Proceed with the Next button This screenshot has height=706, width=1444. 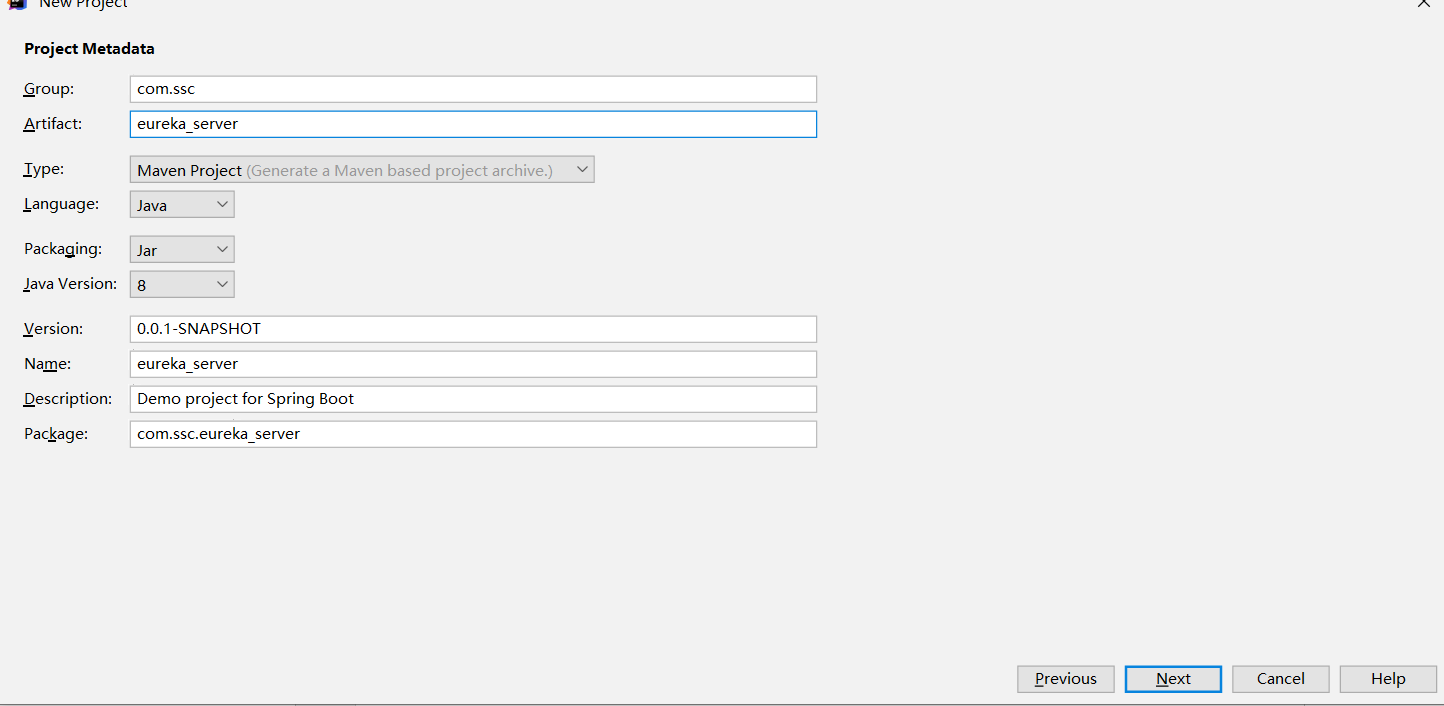tap(1173, 679)
